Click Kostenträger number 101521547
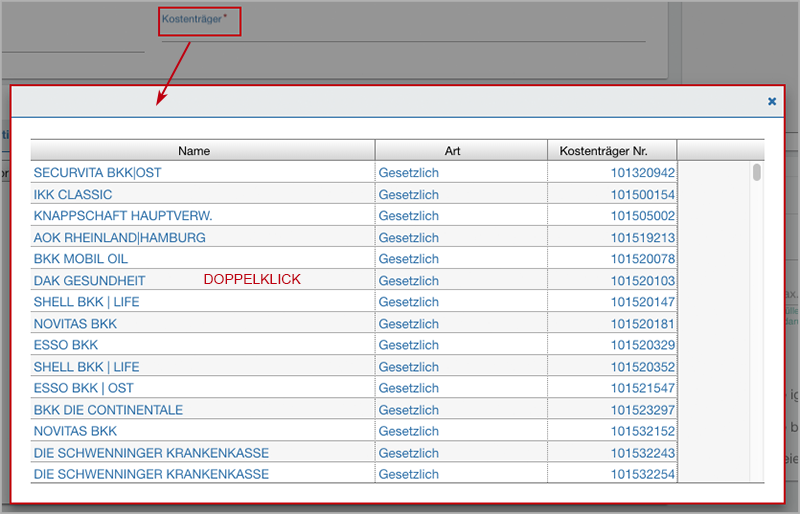Screen dimensions: 800x514 (643, 388)
